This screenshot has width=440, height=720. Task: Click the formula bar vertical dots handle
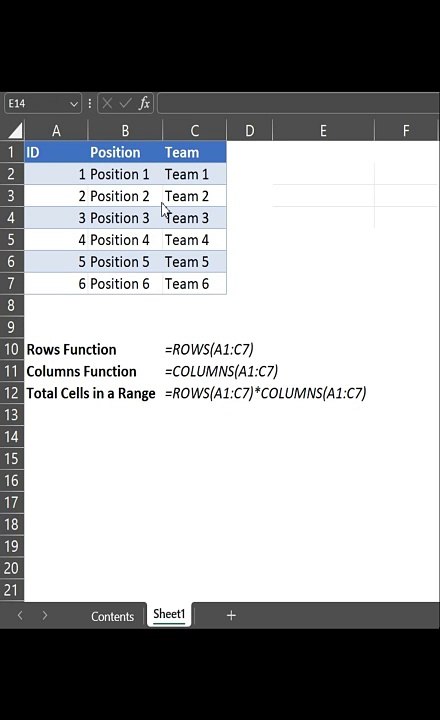coord(90,103)
